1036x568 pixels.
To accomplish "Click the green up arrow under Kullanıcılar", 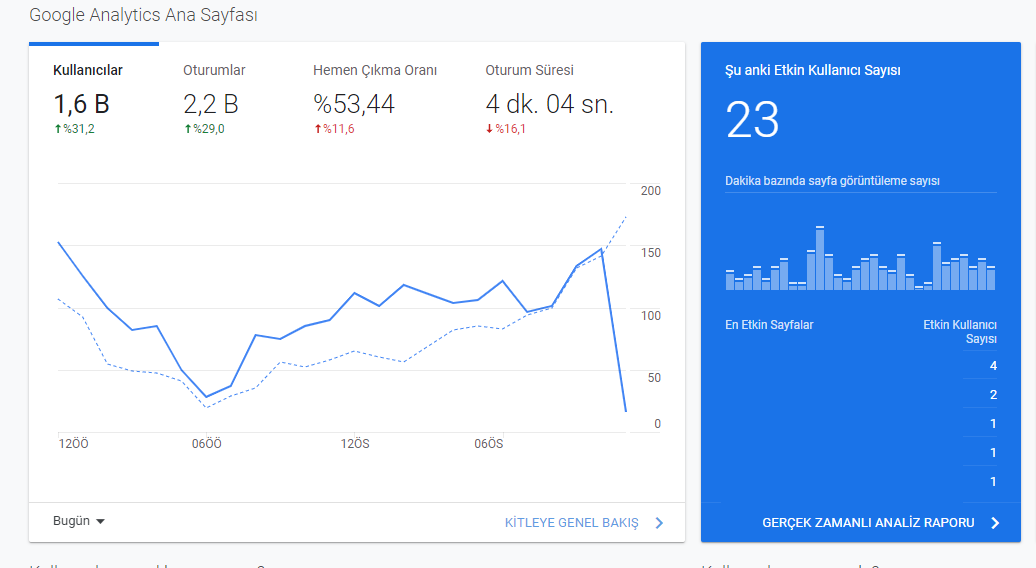I will pos(58,129).
